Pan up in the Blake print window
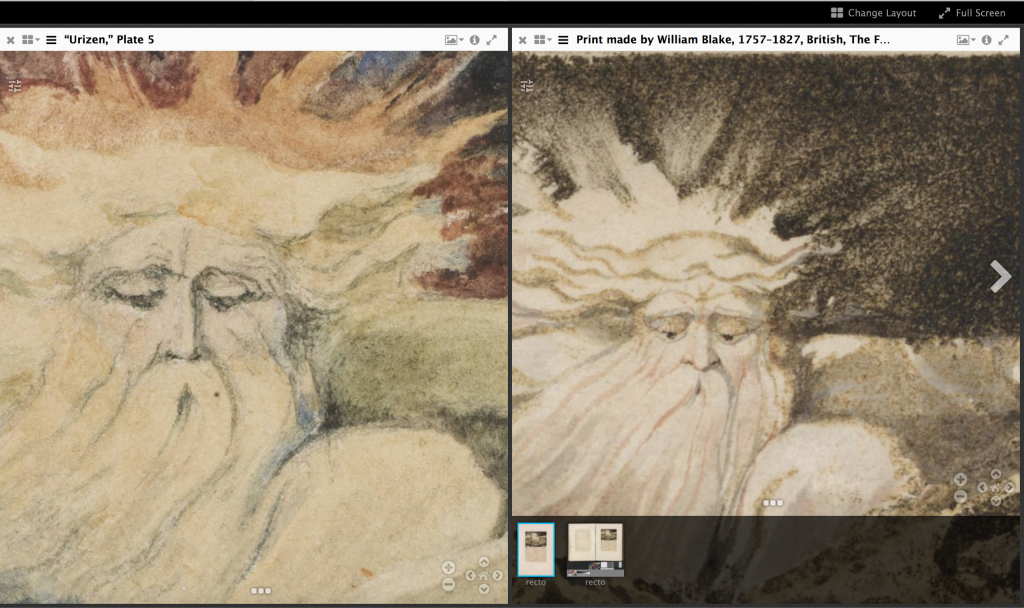The width and height of the screenshot is (1024, 608). (x=995, y=474)
